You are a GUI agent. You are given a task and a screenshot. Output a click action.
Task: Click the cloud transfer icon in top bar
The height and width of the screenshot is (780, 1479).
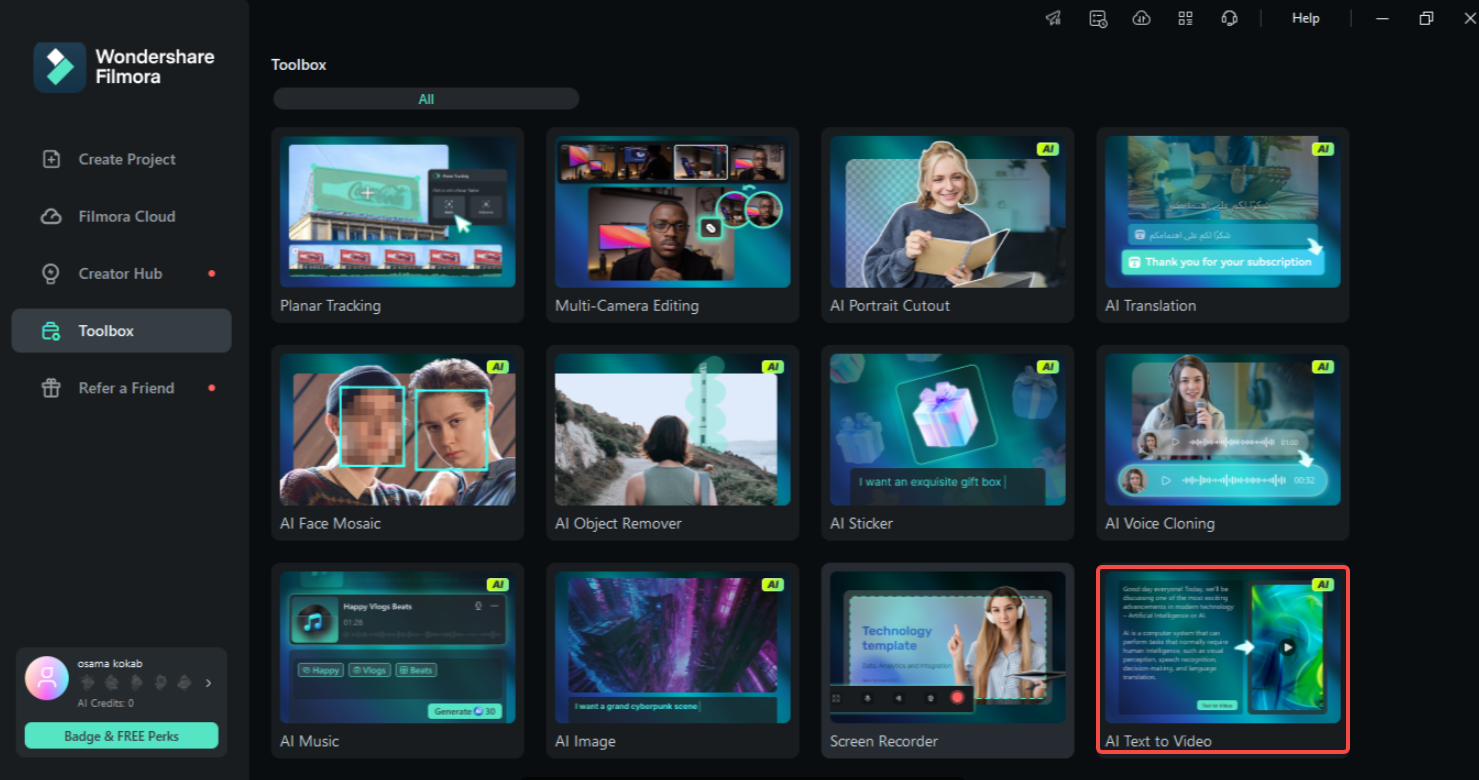click(x=1141, y=18)
